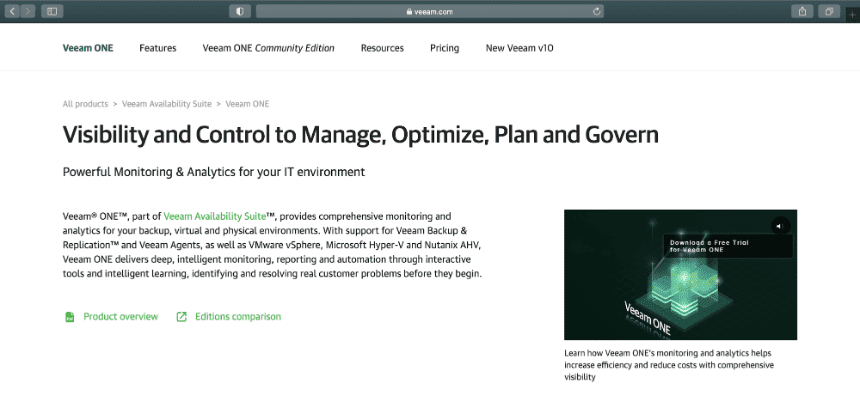
Task: Reload the page using the refresh icon
Action: 596,11
